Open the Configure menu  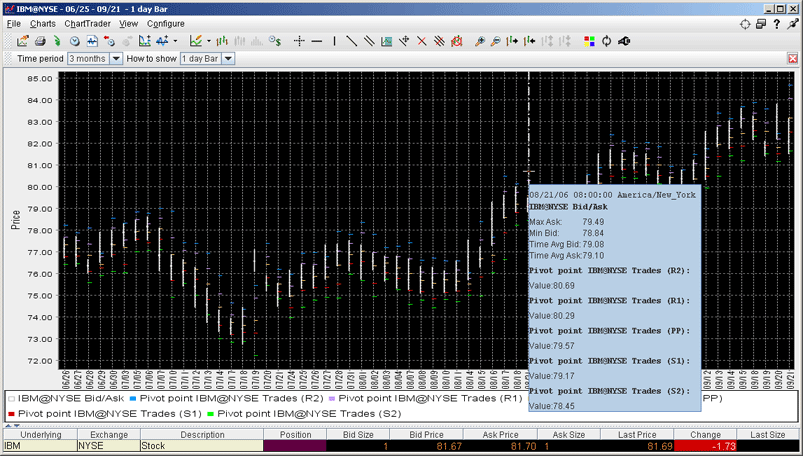pyautogui.click(x=165, y=24)
